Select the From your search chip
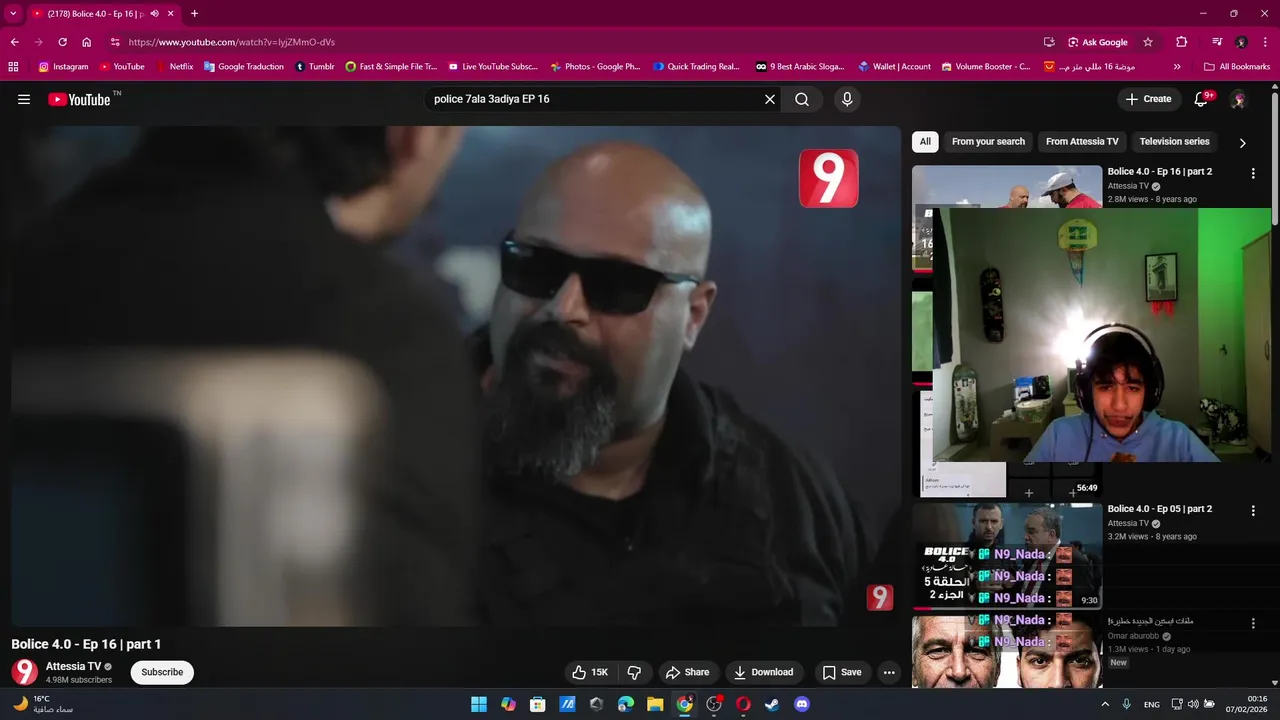Viewport: 1280px width, 720px height. 988,141
